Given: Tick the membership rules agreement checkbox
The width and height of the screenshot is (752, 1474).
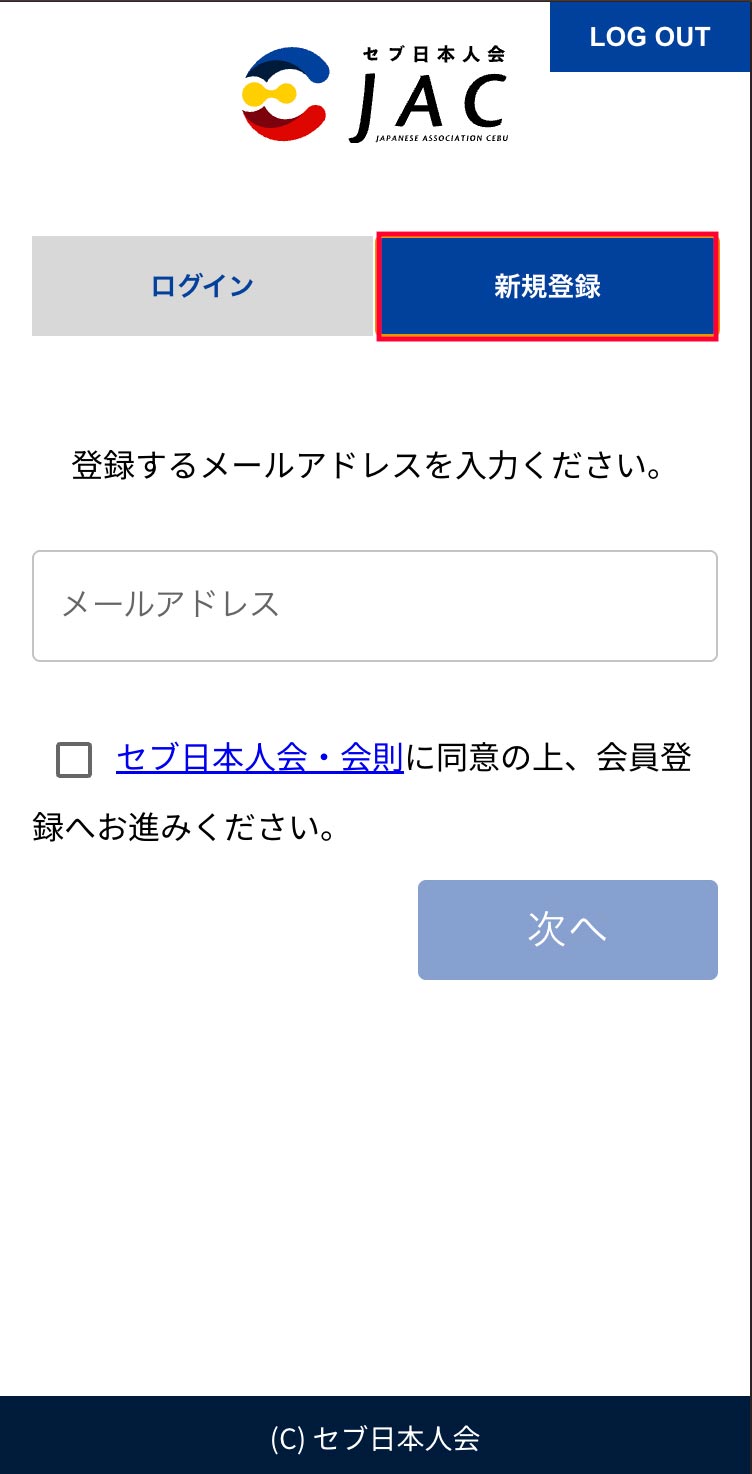Looking at the screenshot, I should (x=74, y=760).
